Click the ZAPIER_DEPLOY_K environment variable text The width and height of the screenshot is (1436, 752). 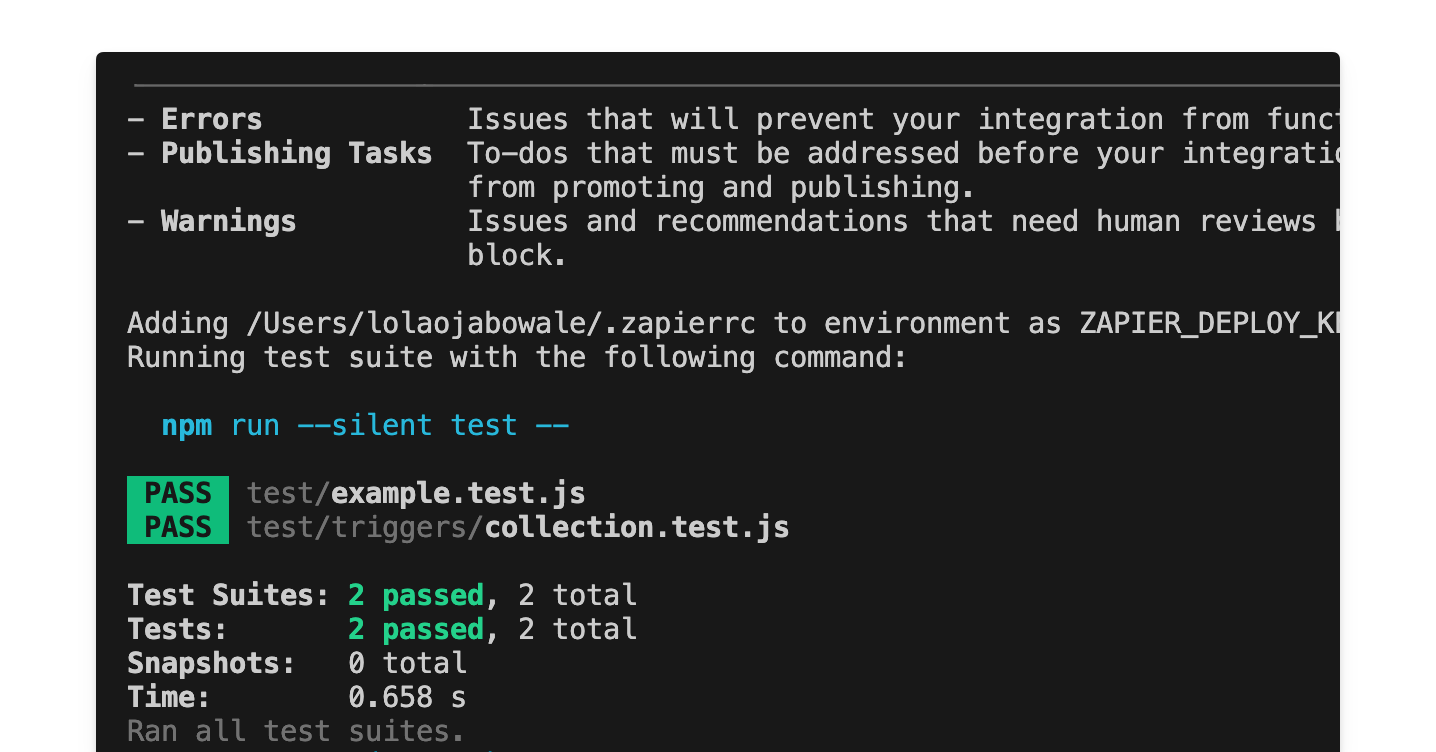[x=1208, y=323]
